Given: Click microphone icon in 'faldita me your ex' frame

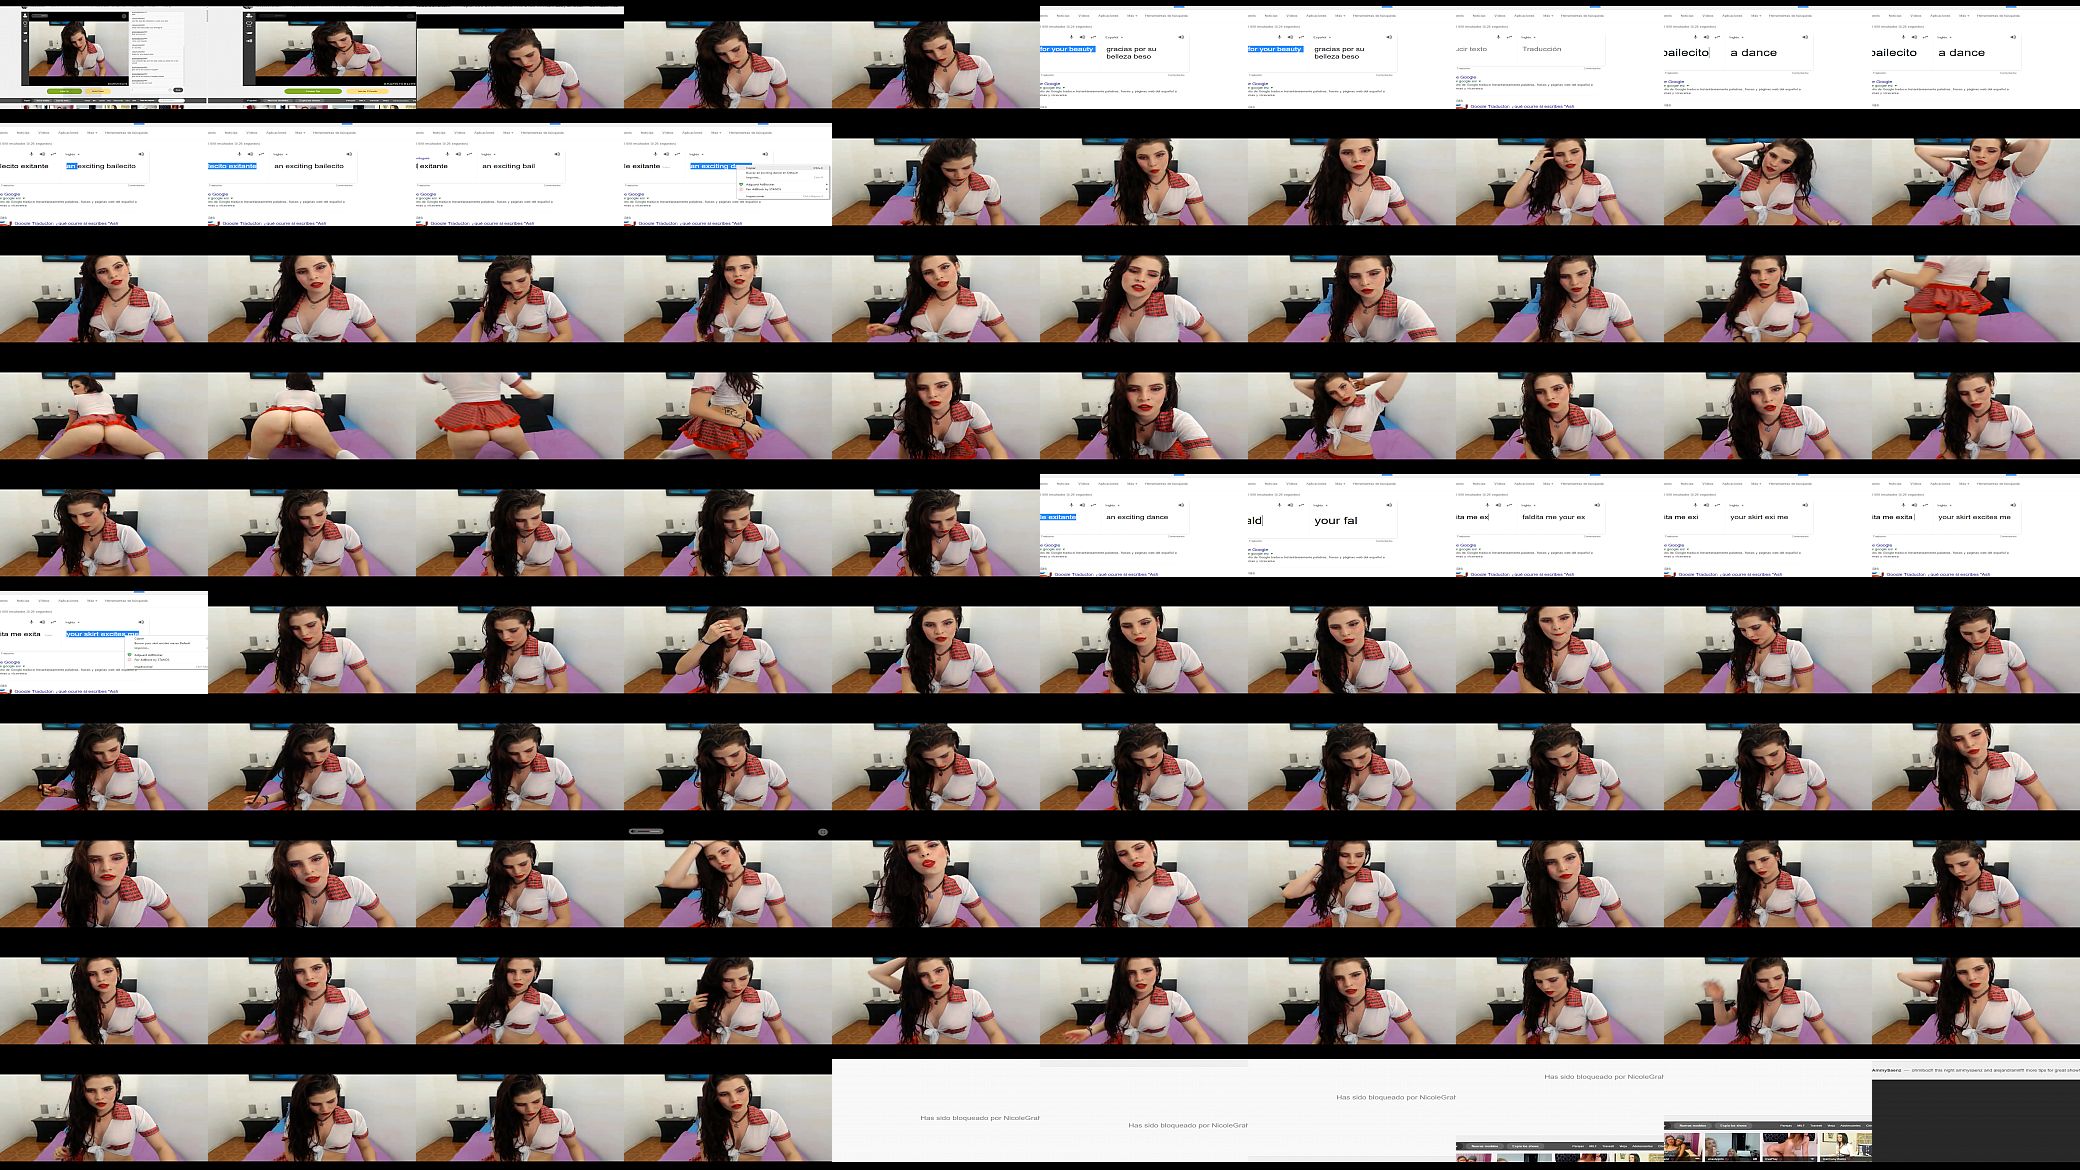Looking at the screenshot, I should [1487, 505].
